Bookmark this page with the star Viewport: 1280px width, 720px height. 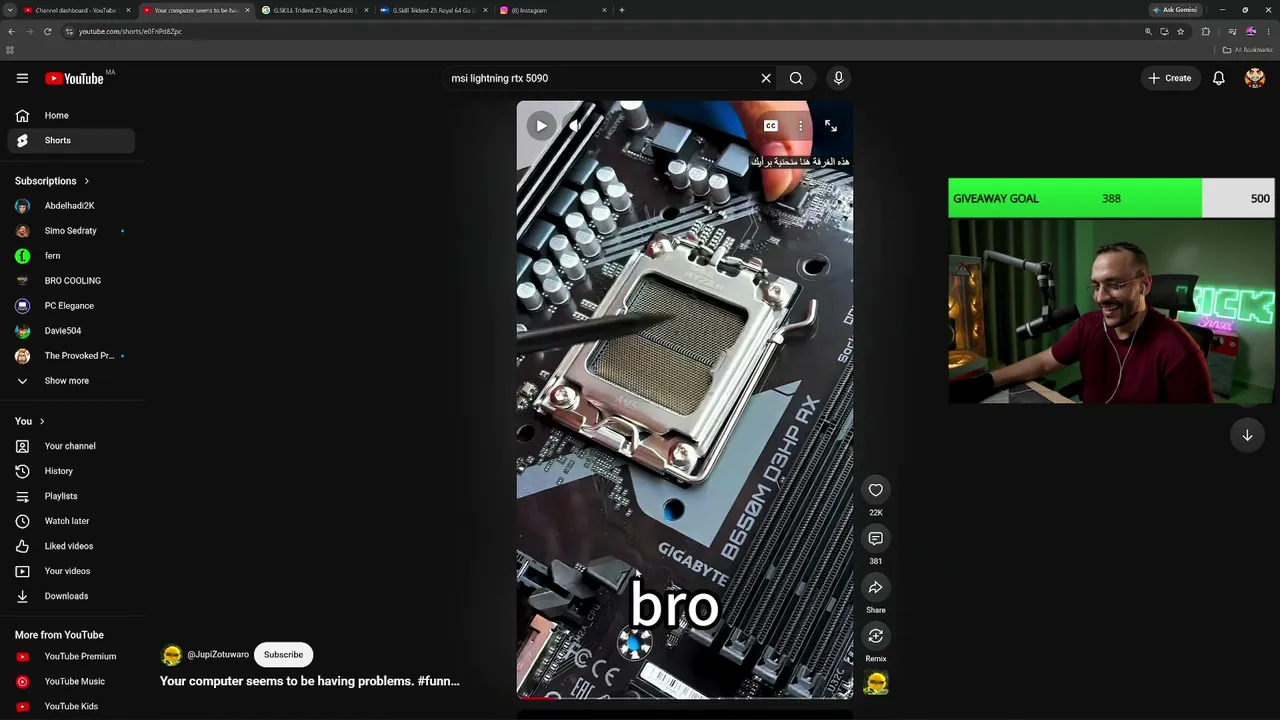1180,31
